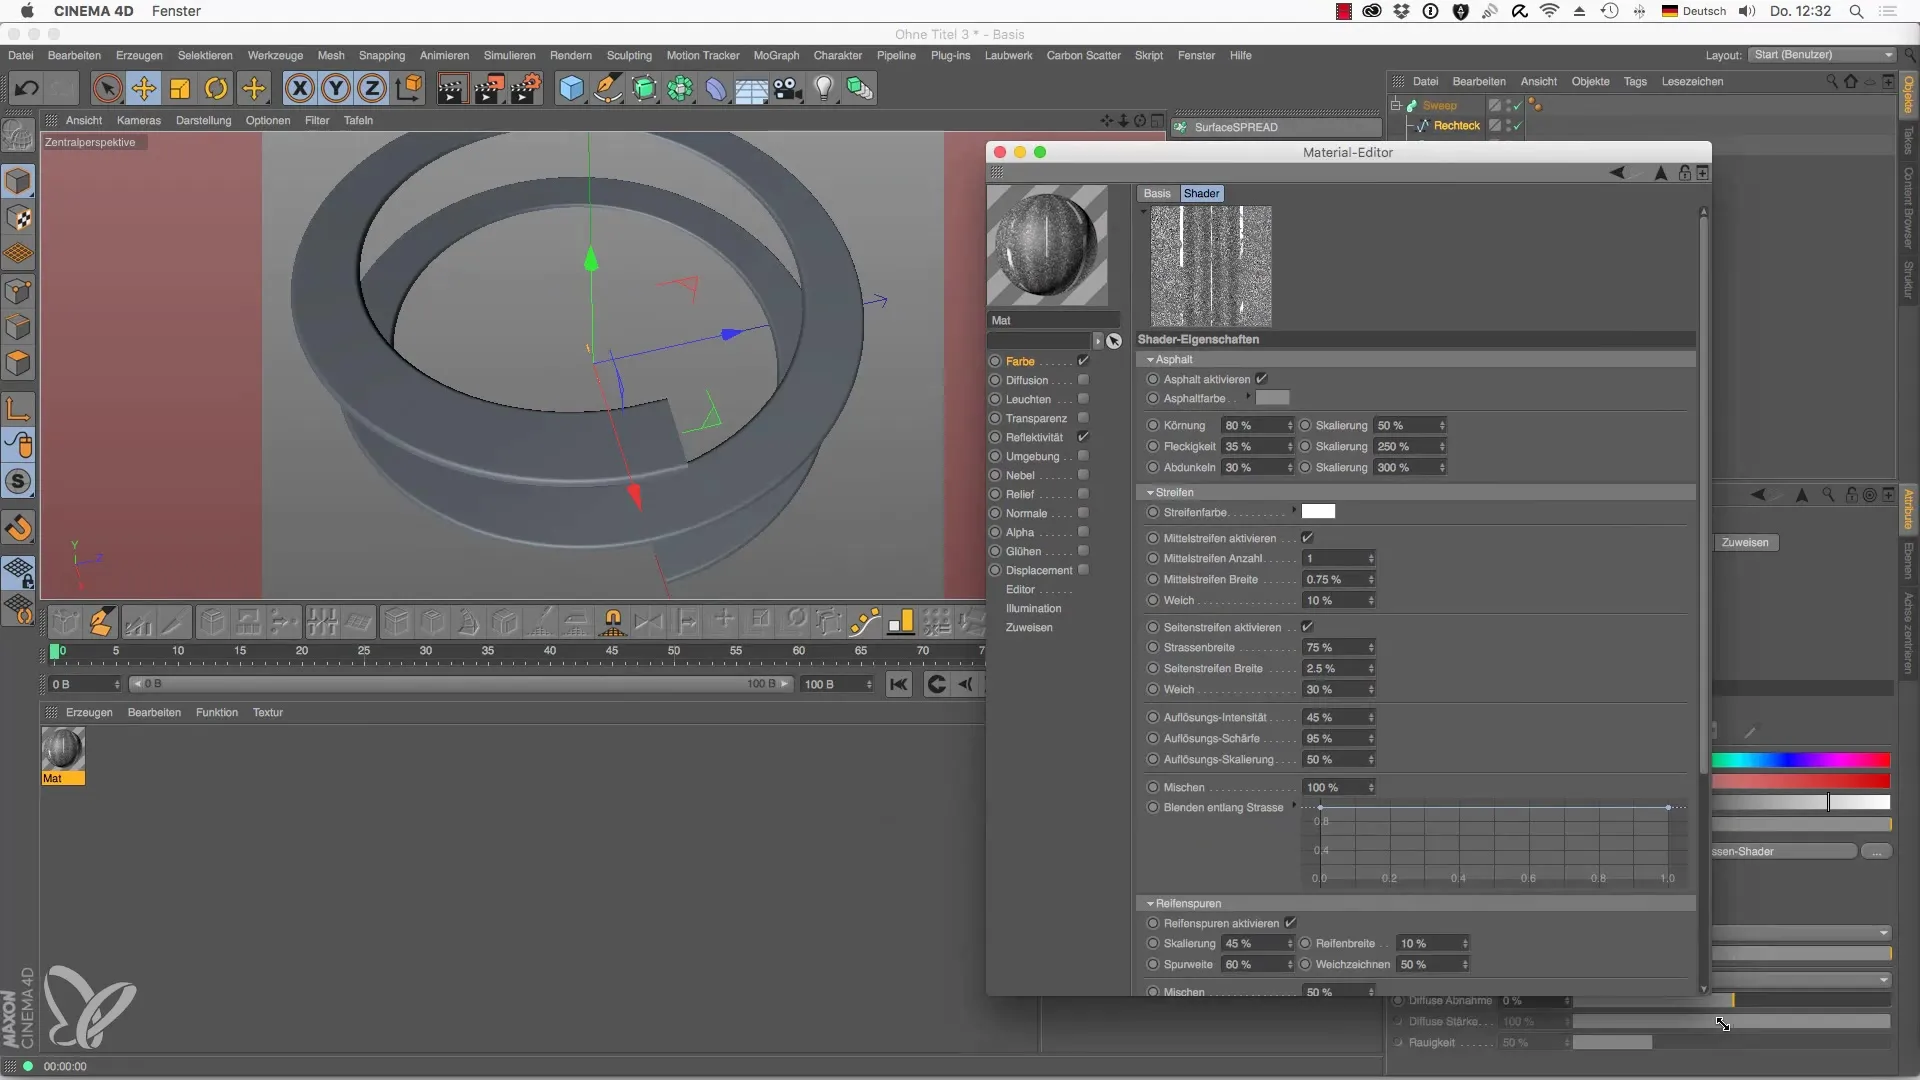Switch to texture mode
This screenshot has height=1080, width=1920.
click(x=18, y=218)
